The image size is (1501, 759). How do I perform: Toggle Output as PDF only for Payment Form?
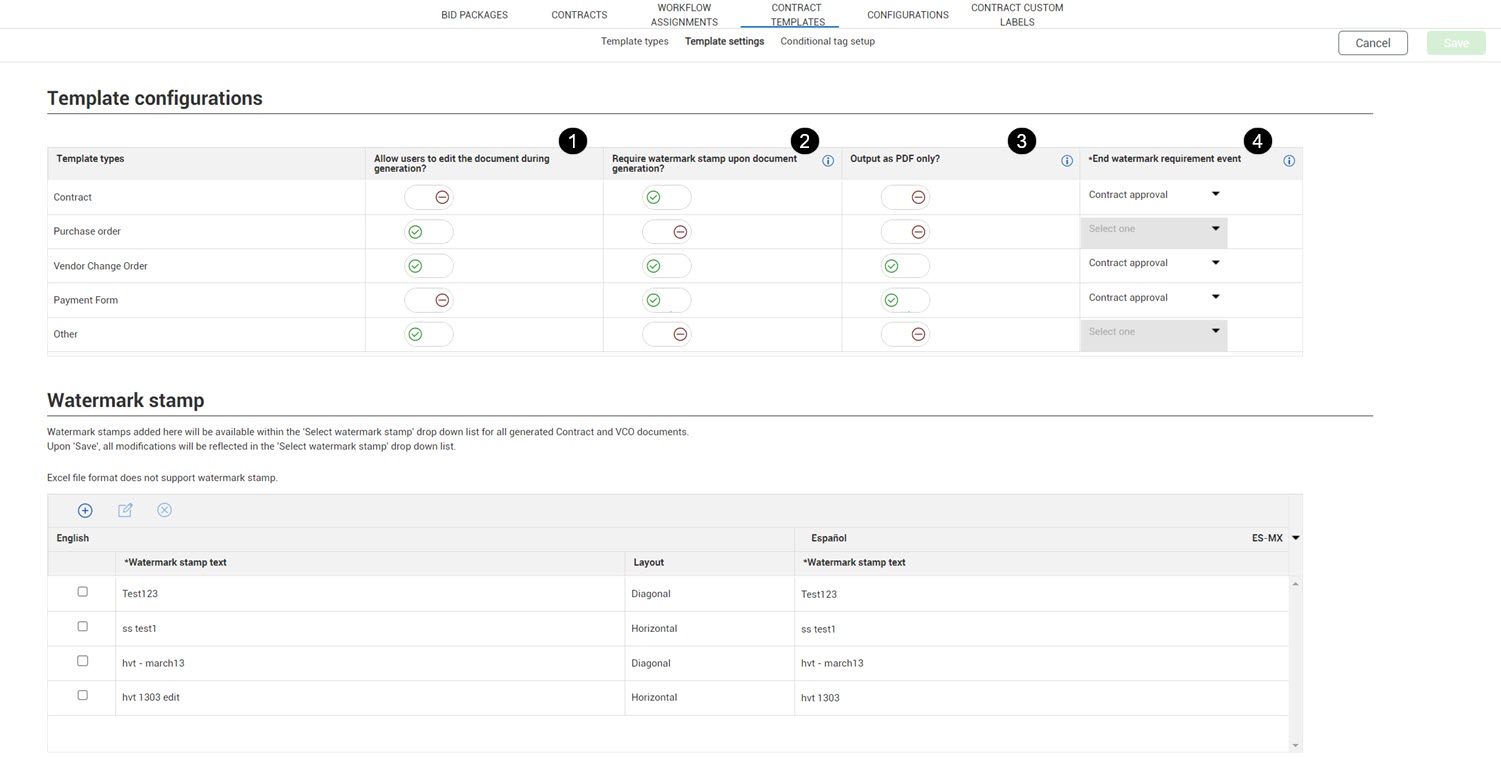tap(905, 300)
